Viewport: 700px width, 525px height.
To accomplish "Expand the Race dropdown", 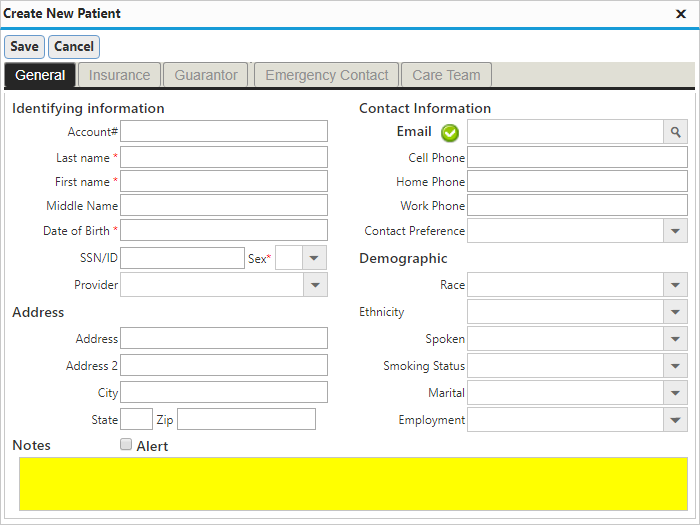I will [x=675, y=285].
